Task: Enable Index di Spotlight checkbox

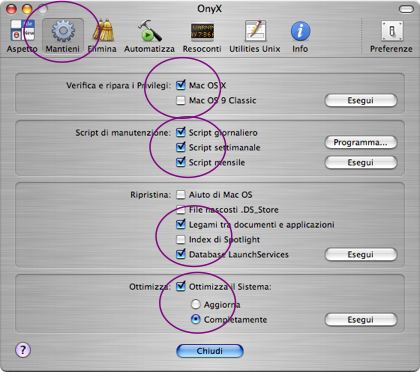Action: click(181, 239)
